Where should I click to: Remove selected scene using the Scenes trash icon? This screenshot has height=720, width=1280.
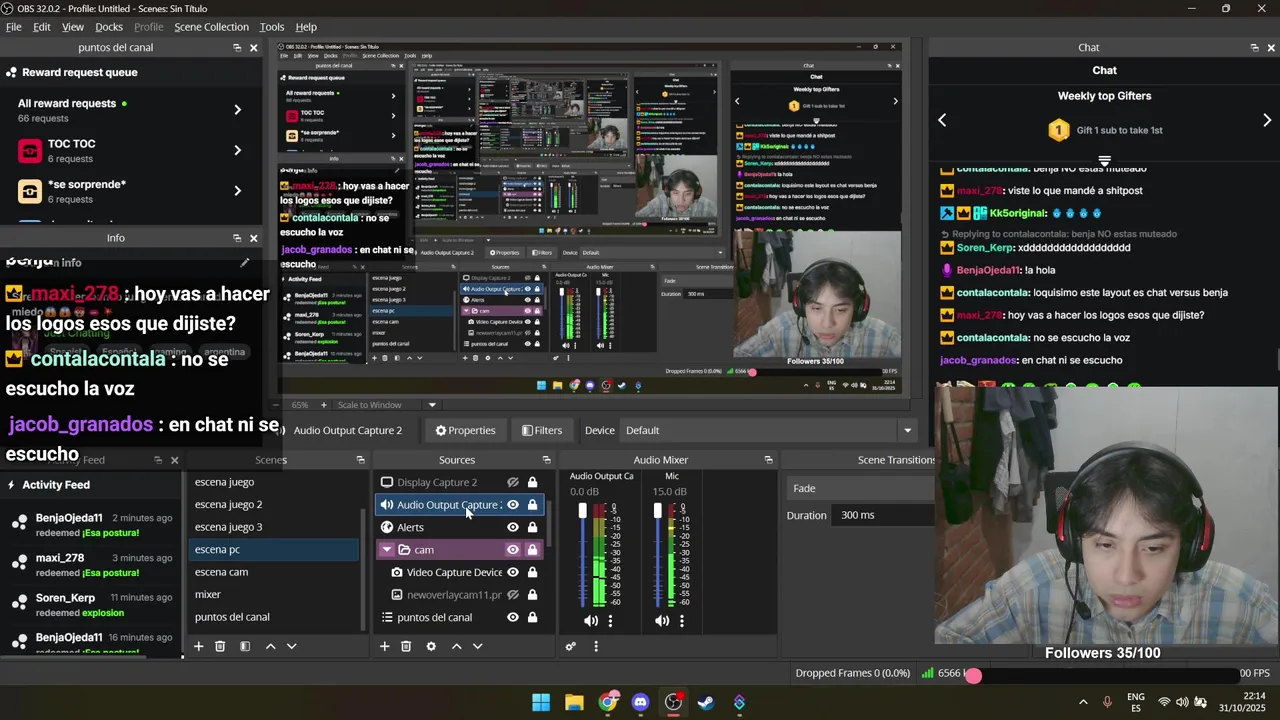tap(220, 646)
